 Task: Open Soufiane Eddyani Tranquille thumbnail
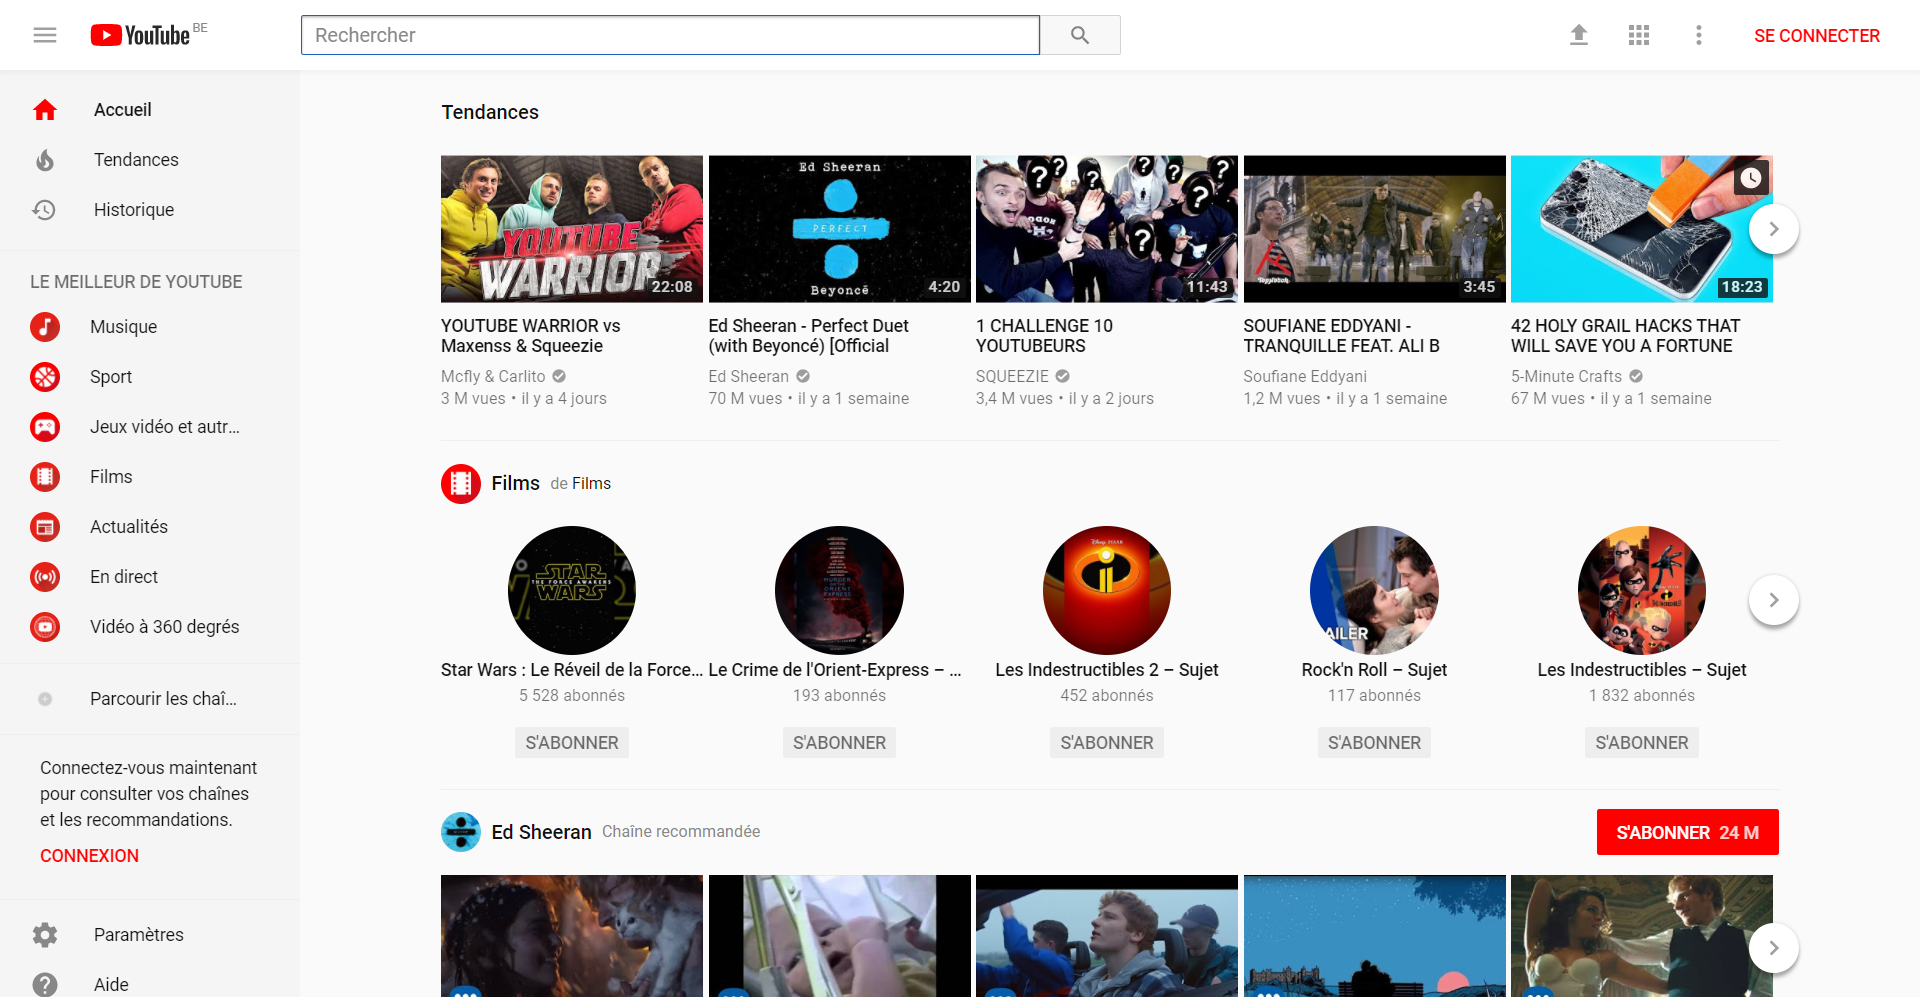point(1374,229)
